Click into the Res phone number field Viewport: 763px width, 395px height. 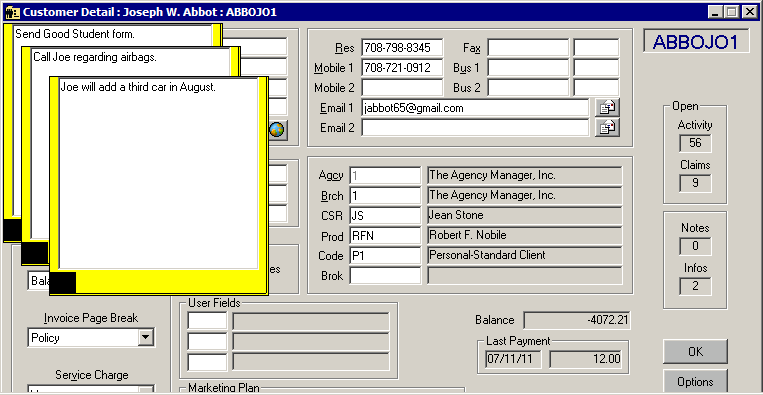[x=402, y=48]
